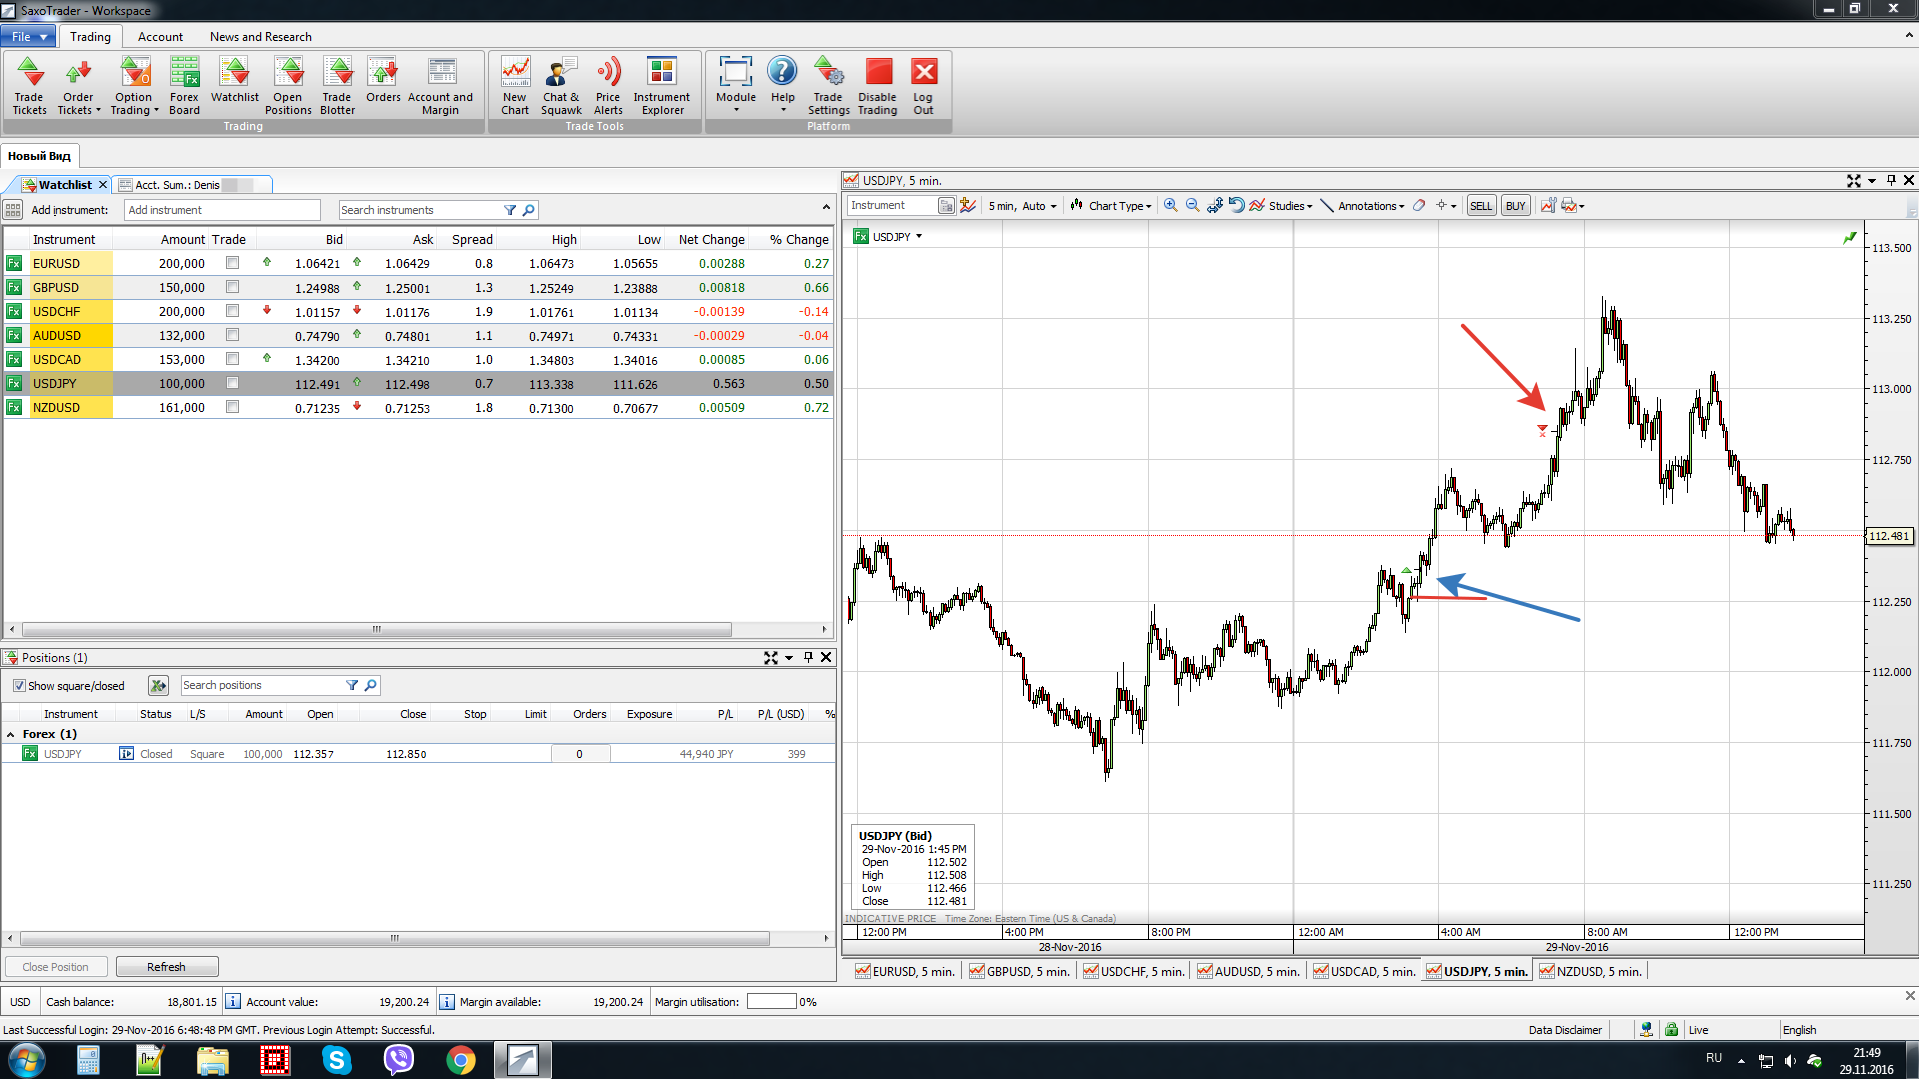Click Disable Trading

click(878, 86)
